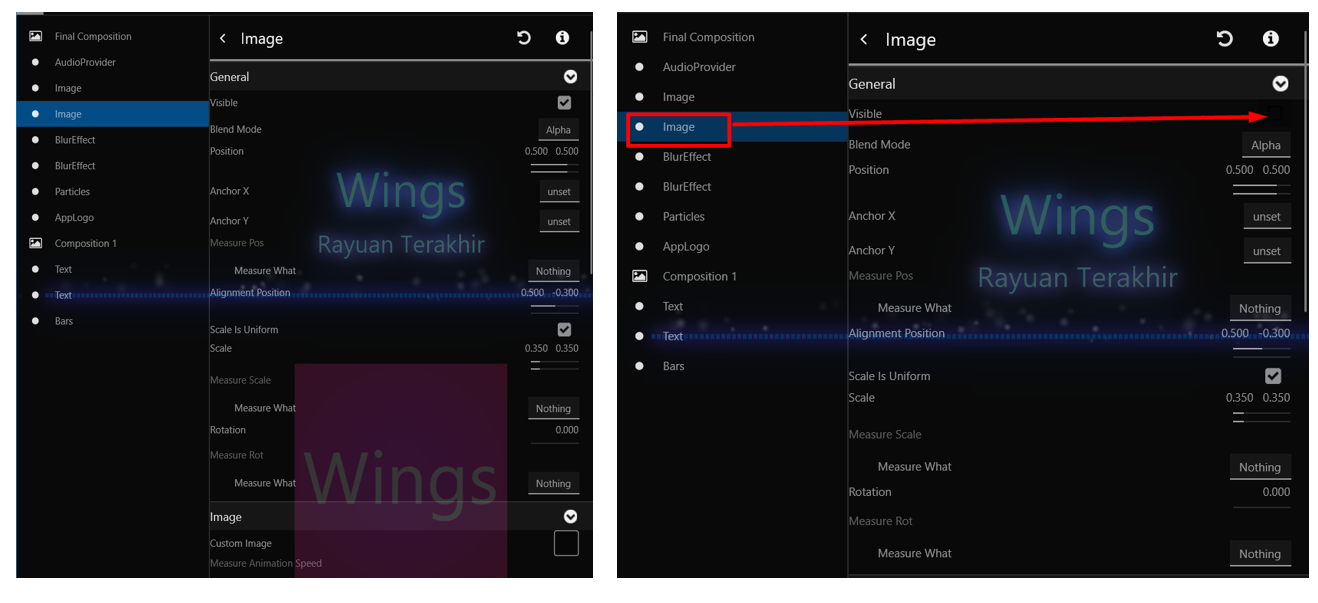Click the back arrow in left screenshot header
The height and width of the screenshot is (603, 1318).
pyautogui.click(x=222, y=38)
